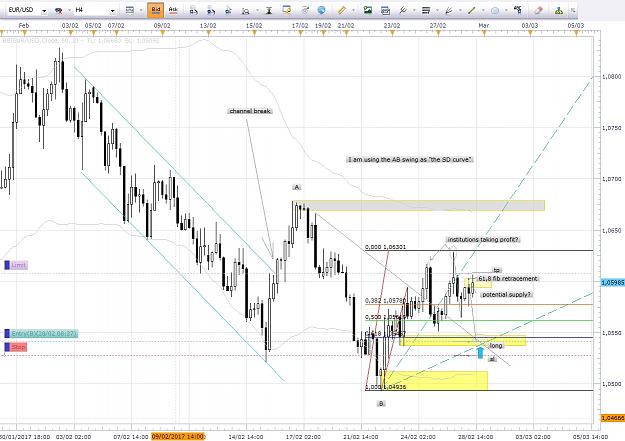Click the 'tp' label on chart
The height and width of the screenshot is (441, 625).
click(x=497, y=270)
